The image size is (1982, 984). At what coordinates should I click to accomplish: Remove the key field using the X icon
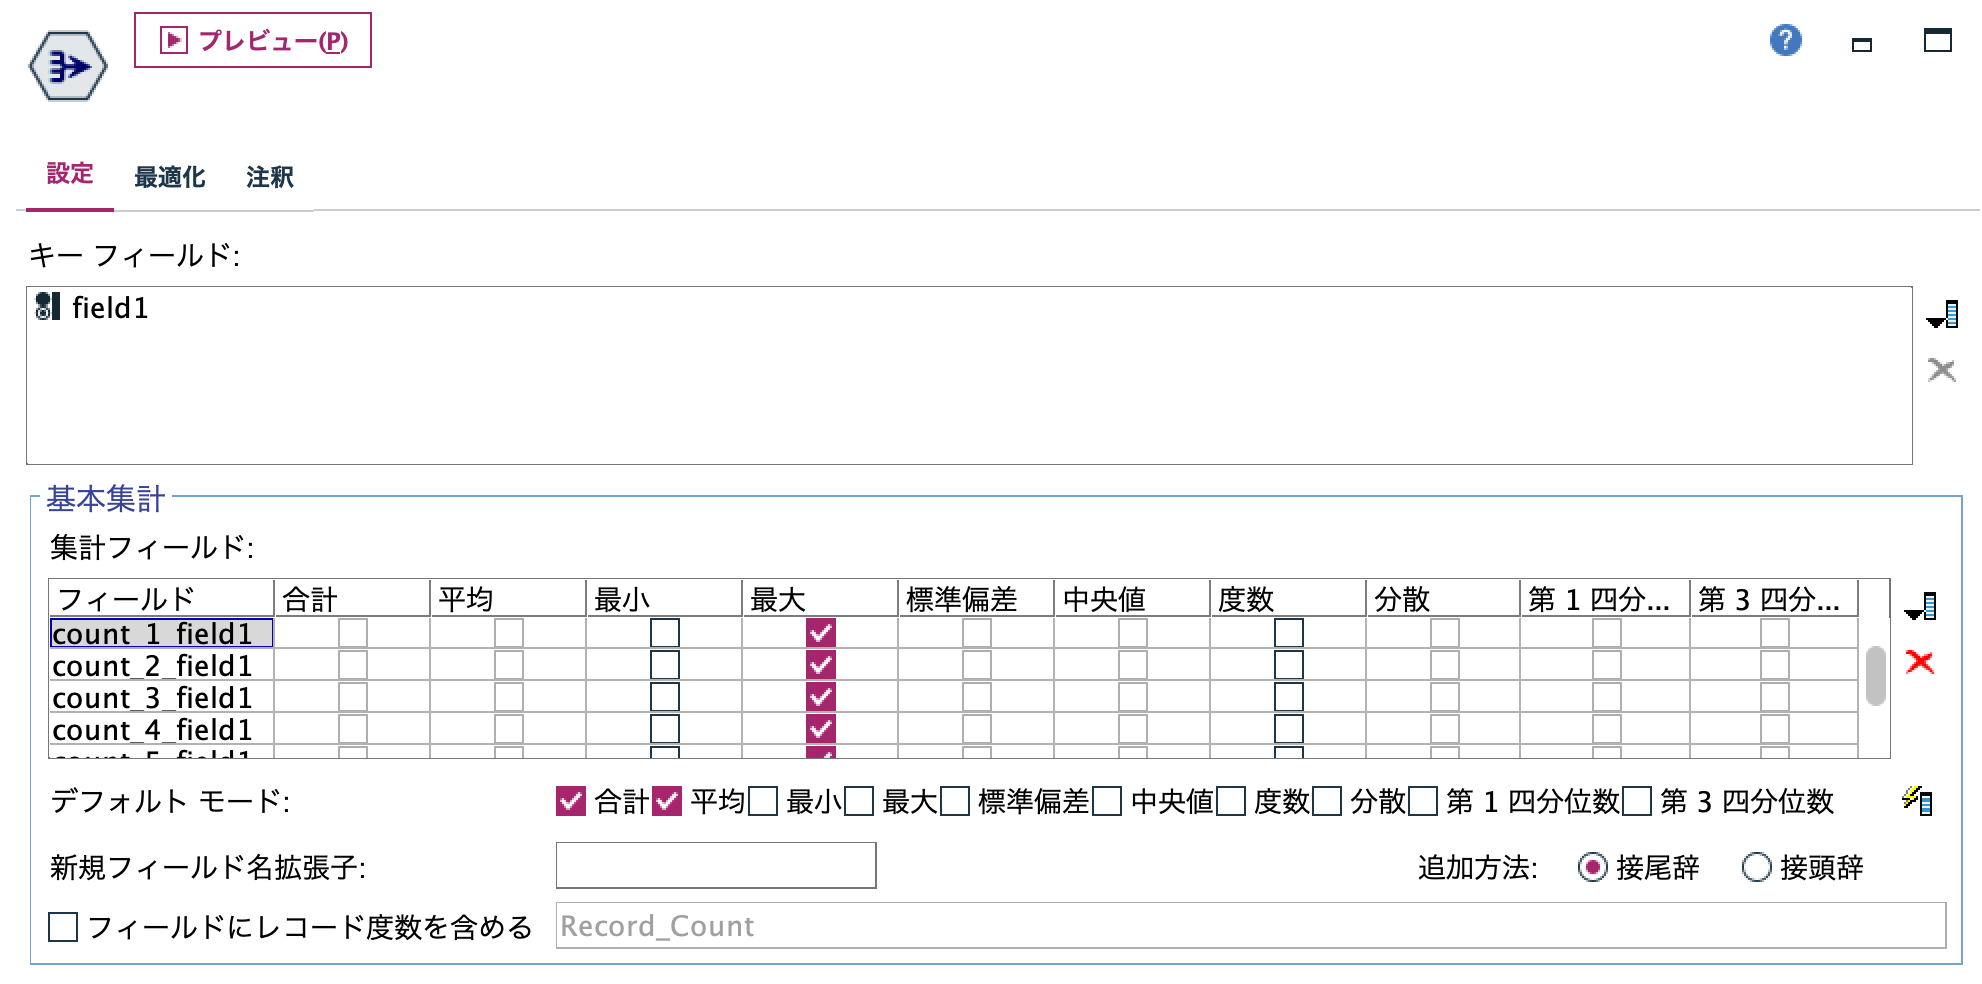[1943, 370]
